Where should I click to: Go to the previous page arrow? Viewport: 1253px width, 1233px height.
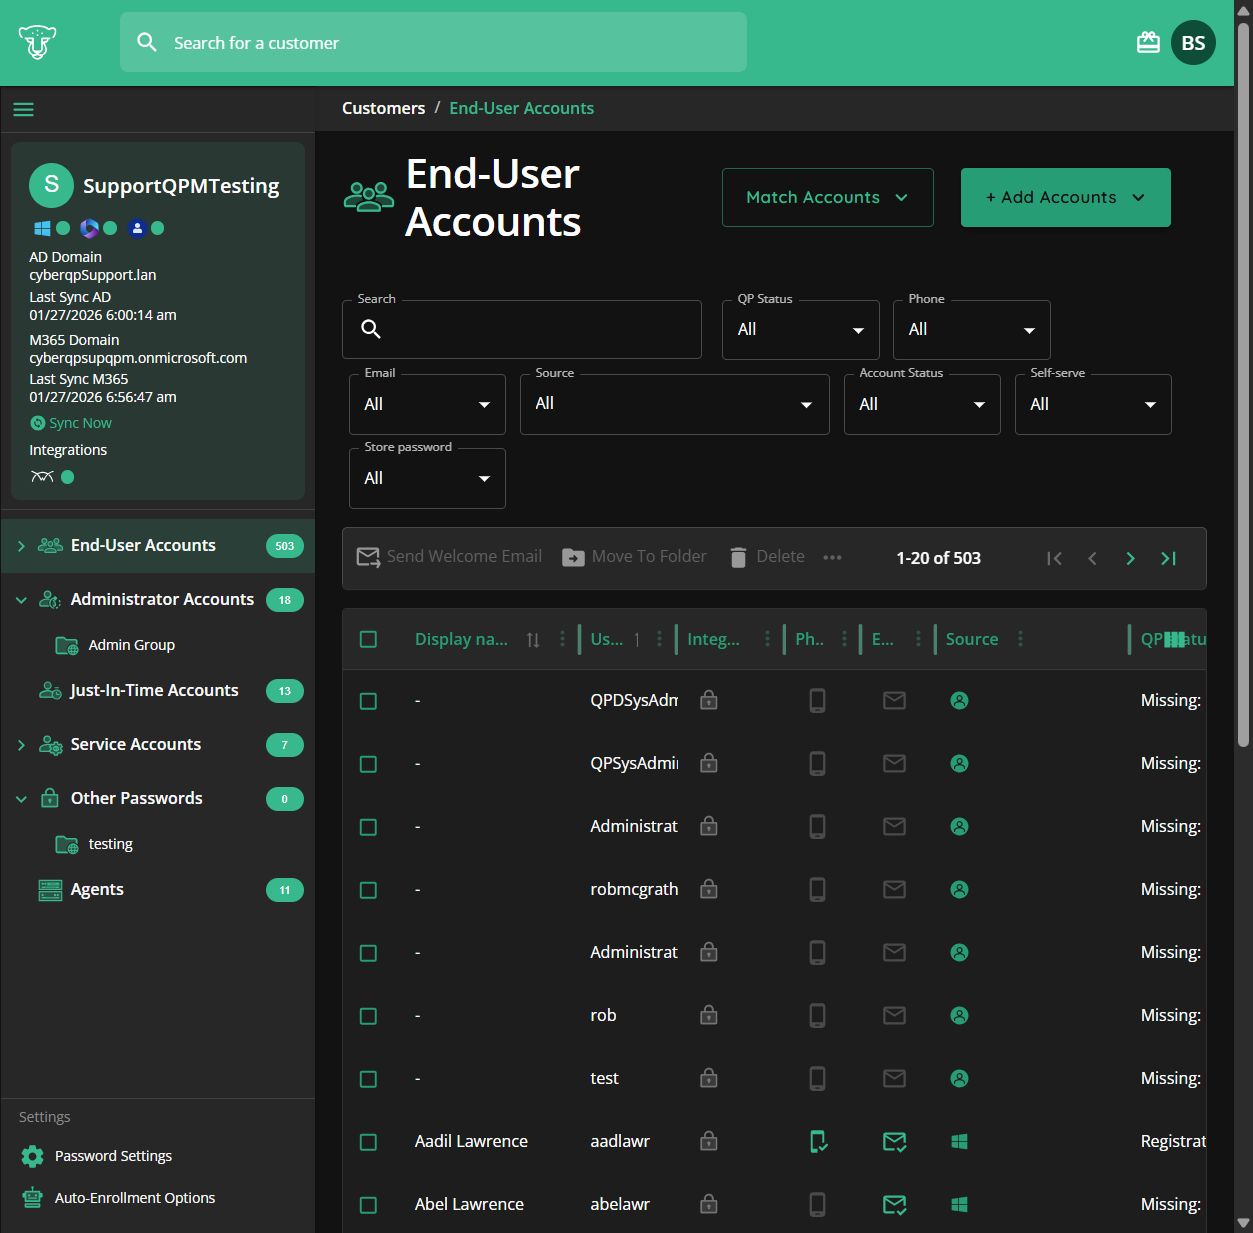tap(1092, 558)
